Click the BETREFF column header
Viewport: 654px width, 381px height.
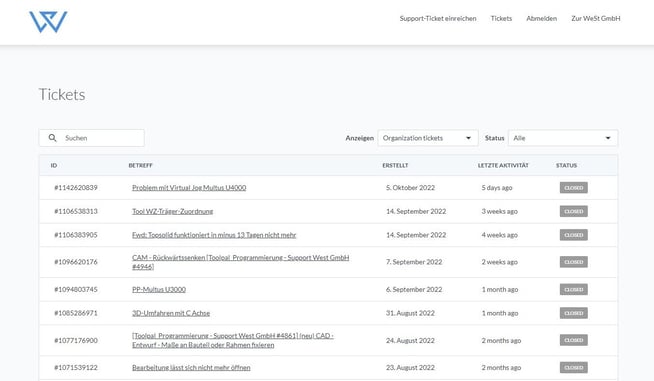pyautogui.click(x=141, y=166)
